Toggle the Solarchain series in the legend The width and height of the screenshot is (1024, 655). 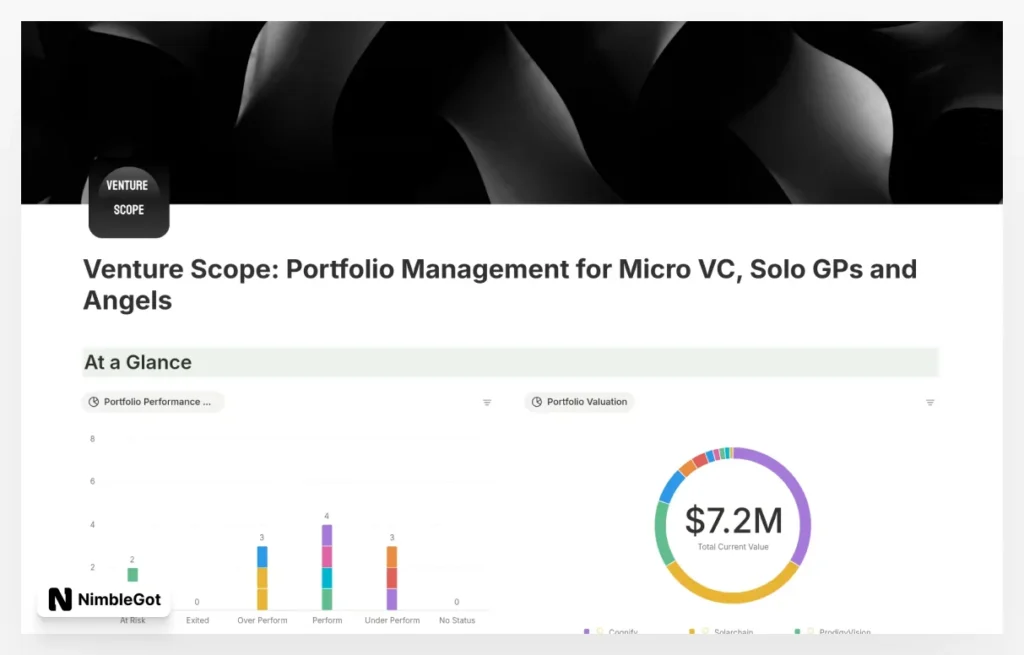pyautogui.click(x=735, y=631)
